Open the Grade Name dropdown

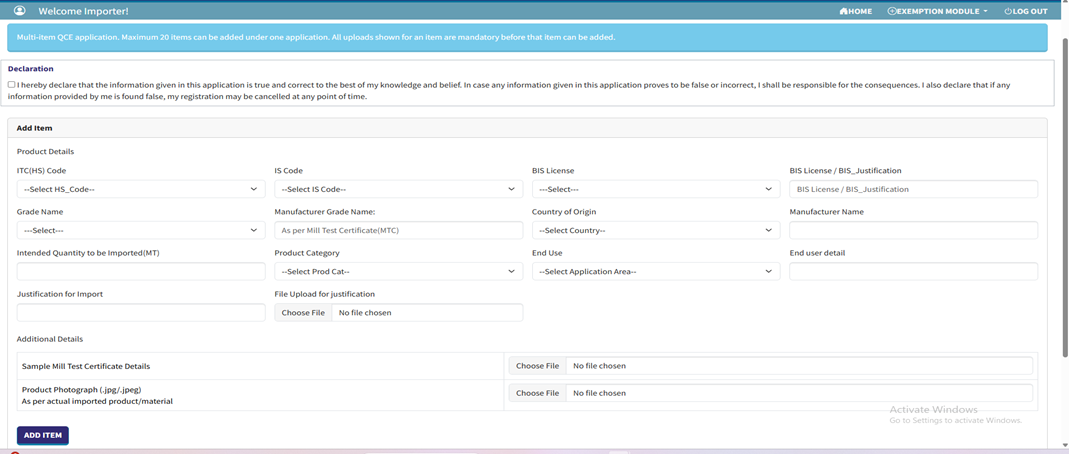click(x=141, y=230)
